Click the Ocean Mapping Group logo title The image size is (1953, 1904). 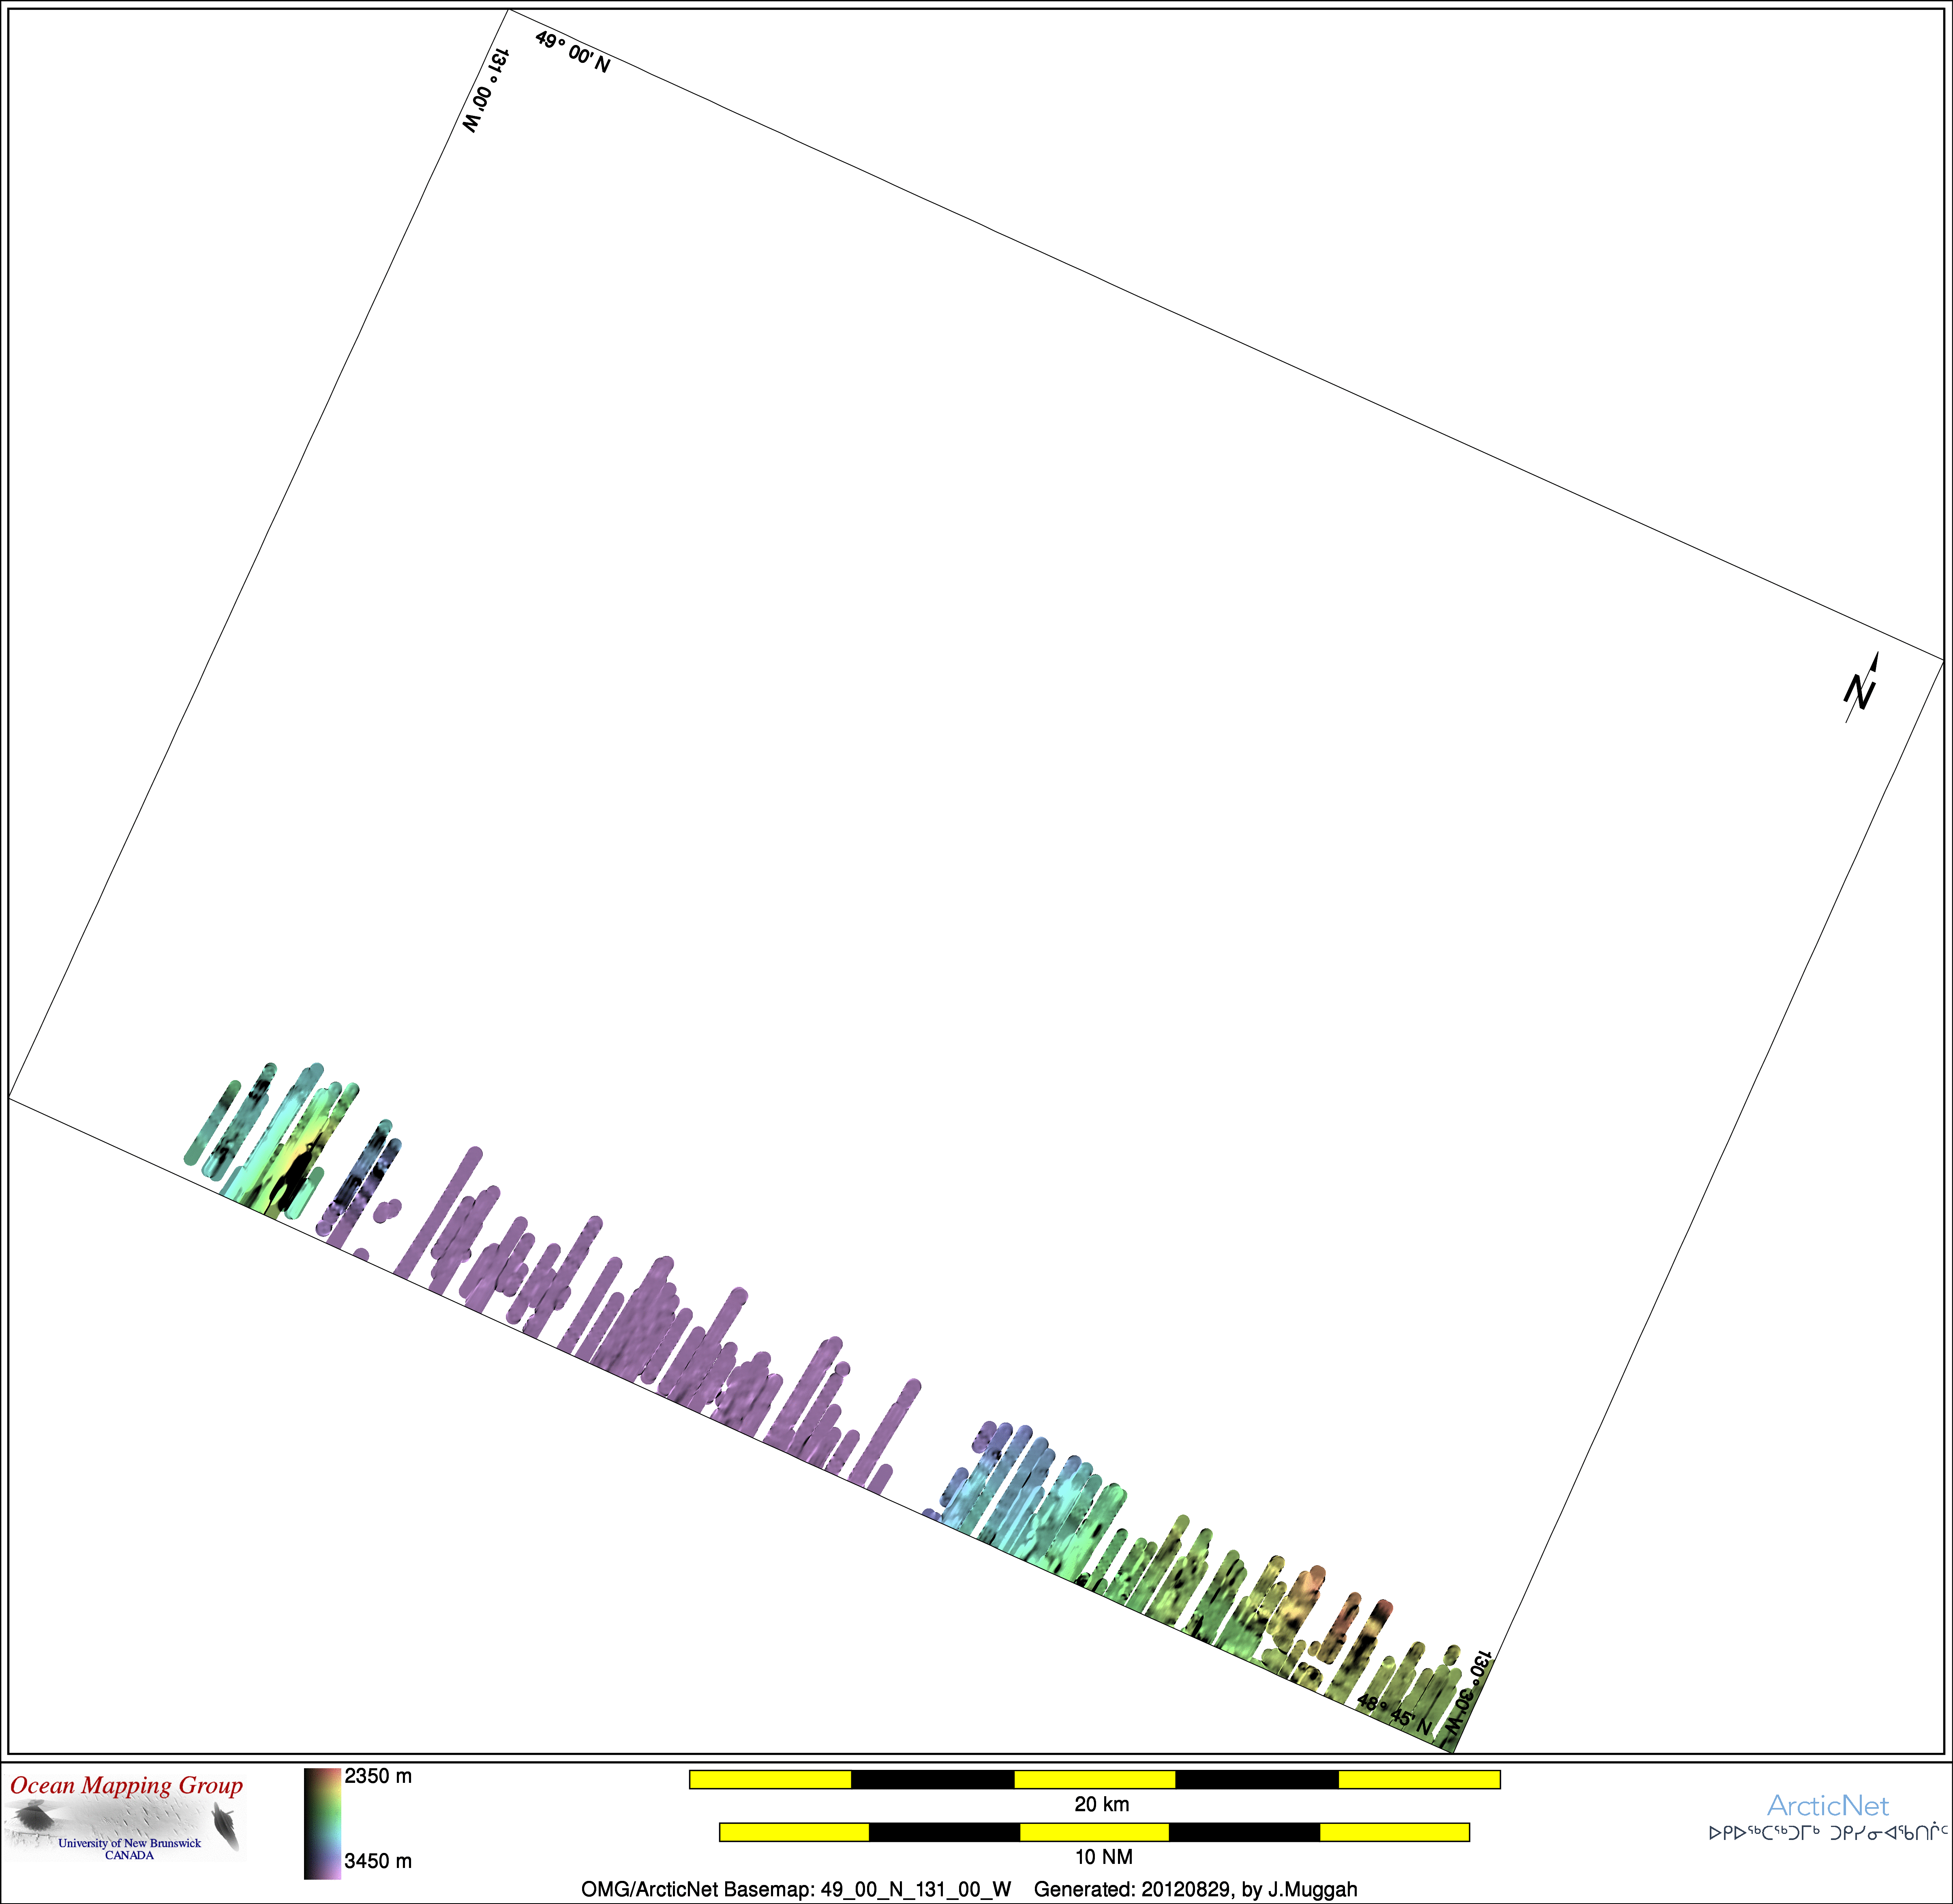pyautogui.click(x=127, y=1786)
